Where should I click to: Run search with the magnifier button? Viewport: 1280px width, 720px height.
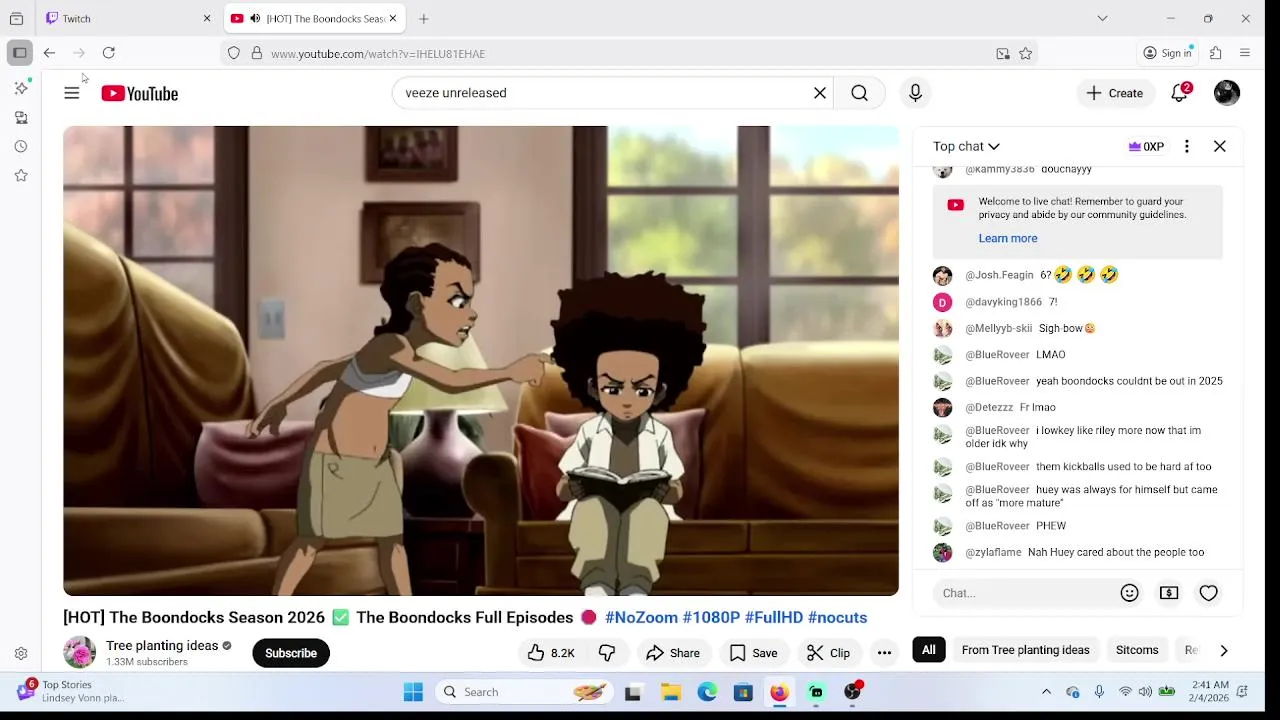click(860, 93)
